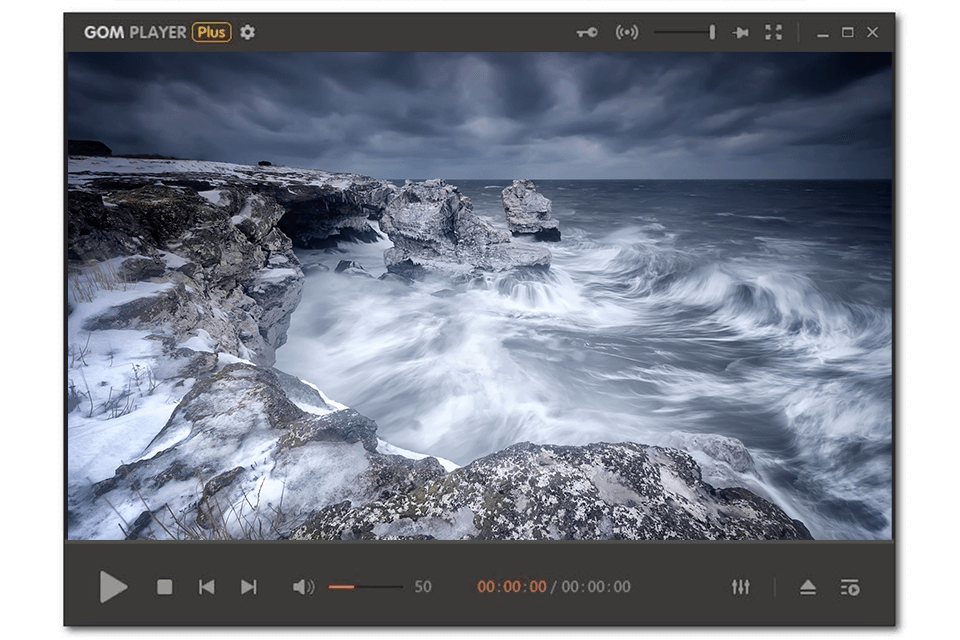Click the volume value 50
This screenshot has width=960, height=640.
(423, 587)
